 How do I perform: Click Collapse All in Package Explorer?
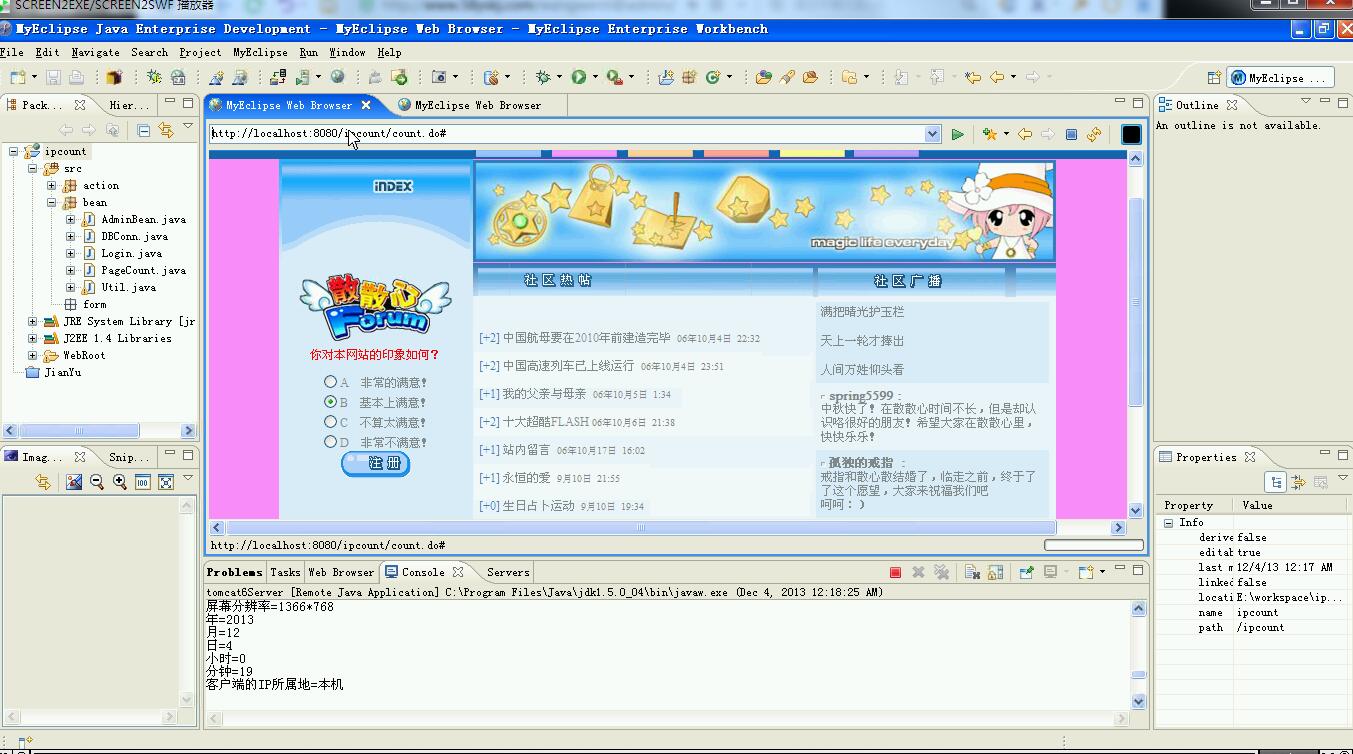coord(143,130)
